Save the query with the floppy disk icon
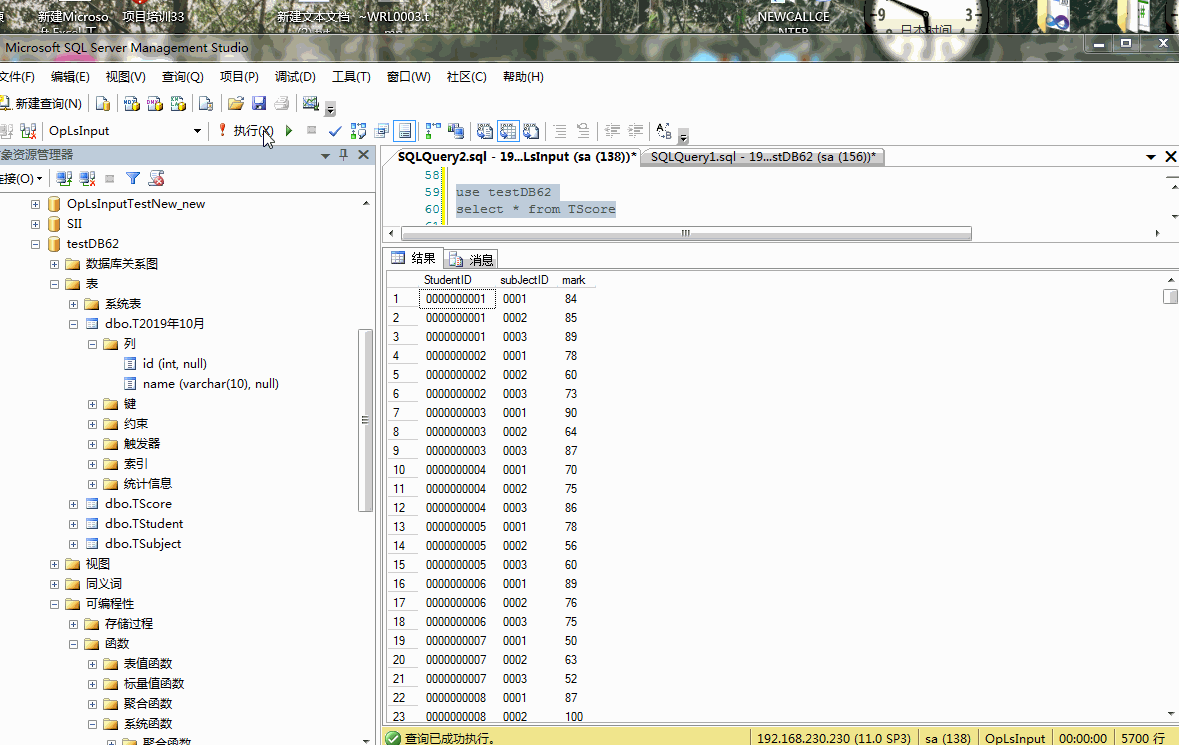 coord(259,104)
